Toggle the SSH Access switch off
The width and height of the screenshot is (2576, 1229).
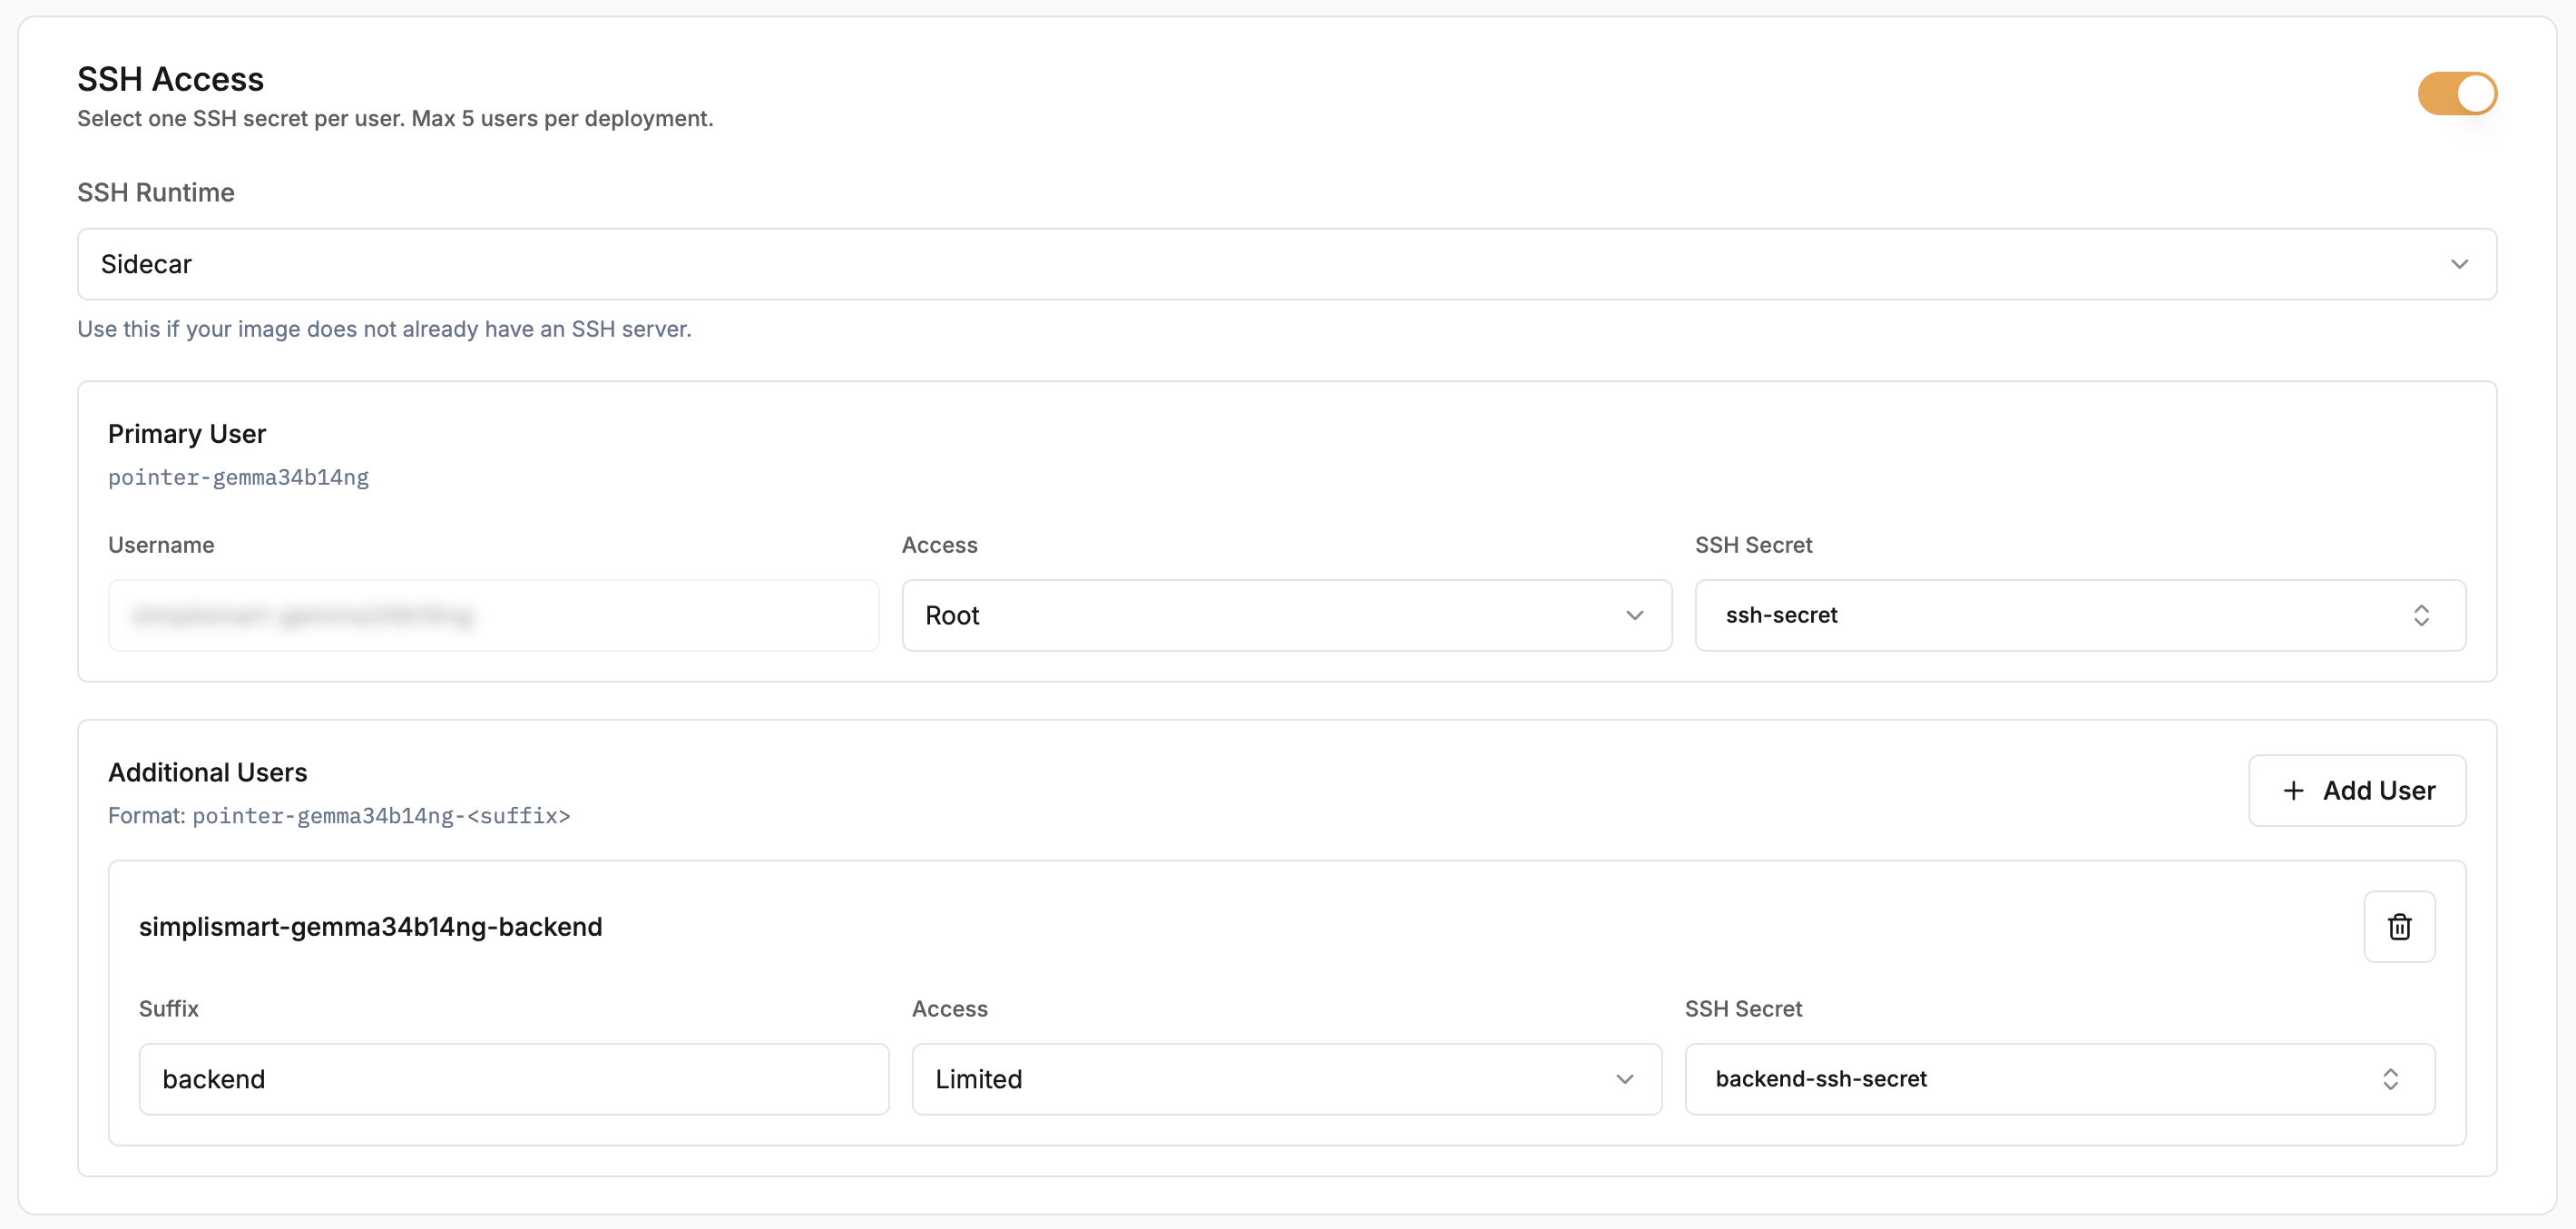[x=2457, y=94]
